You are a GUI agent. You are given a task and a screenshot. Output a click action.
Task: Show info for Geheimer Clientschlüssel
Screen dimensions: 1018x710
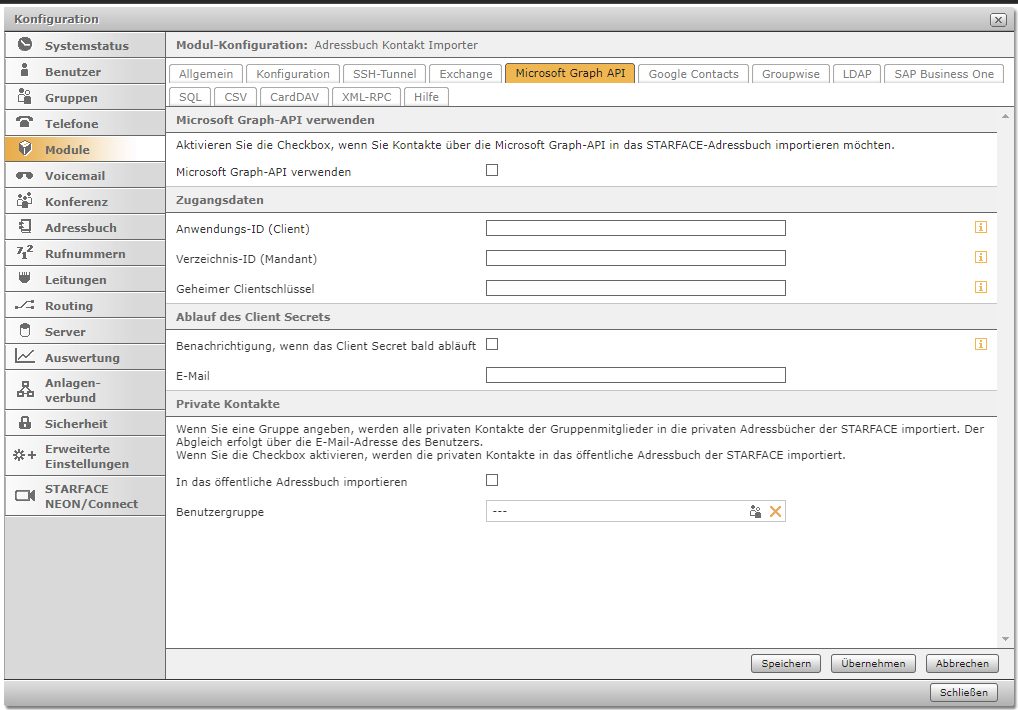[981, 287]
